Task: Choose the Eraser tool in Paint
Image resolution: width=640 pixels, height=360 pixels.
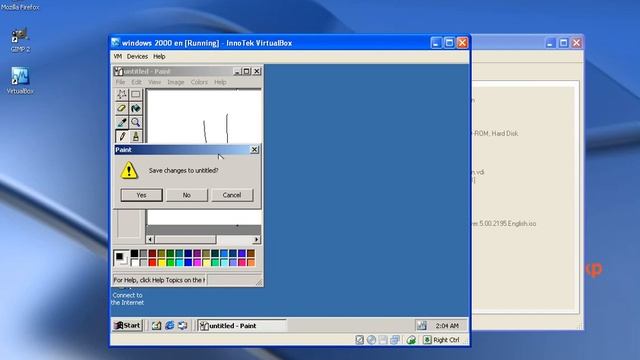Action: tap(122, 108)
